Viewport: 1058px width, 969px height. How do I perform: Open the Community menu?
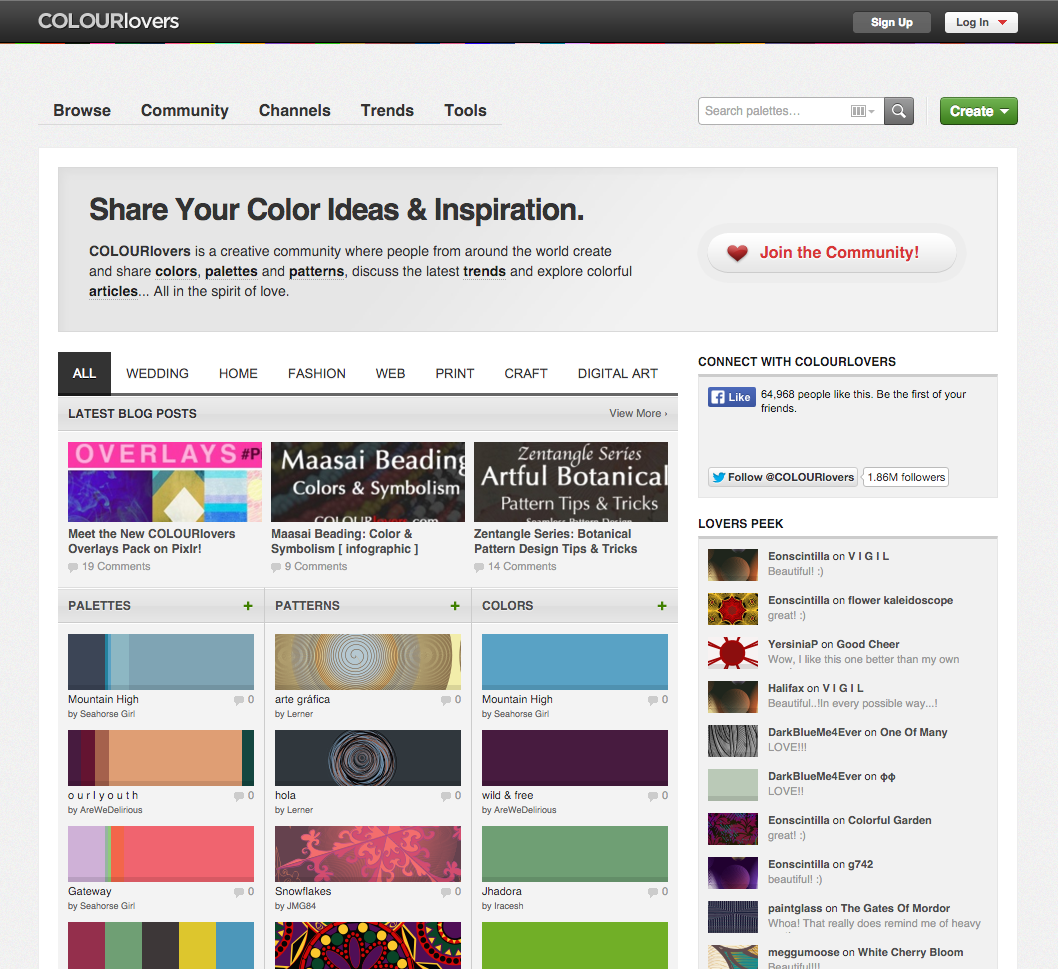point(185,110)
